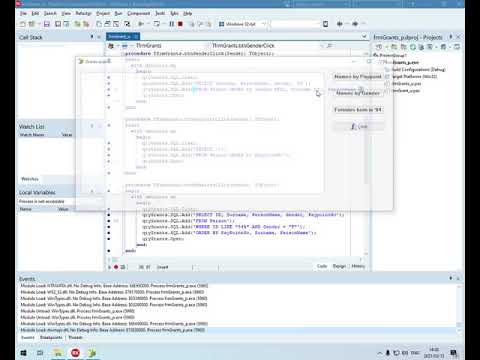Expand the editor tab list chevron
Screen dimensions: 480x360
[x=364, y=36]
